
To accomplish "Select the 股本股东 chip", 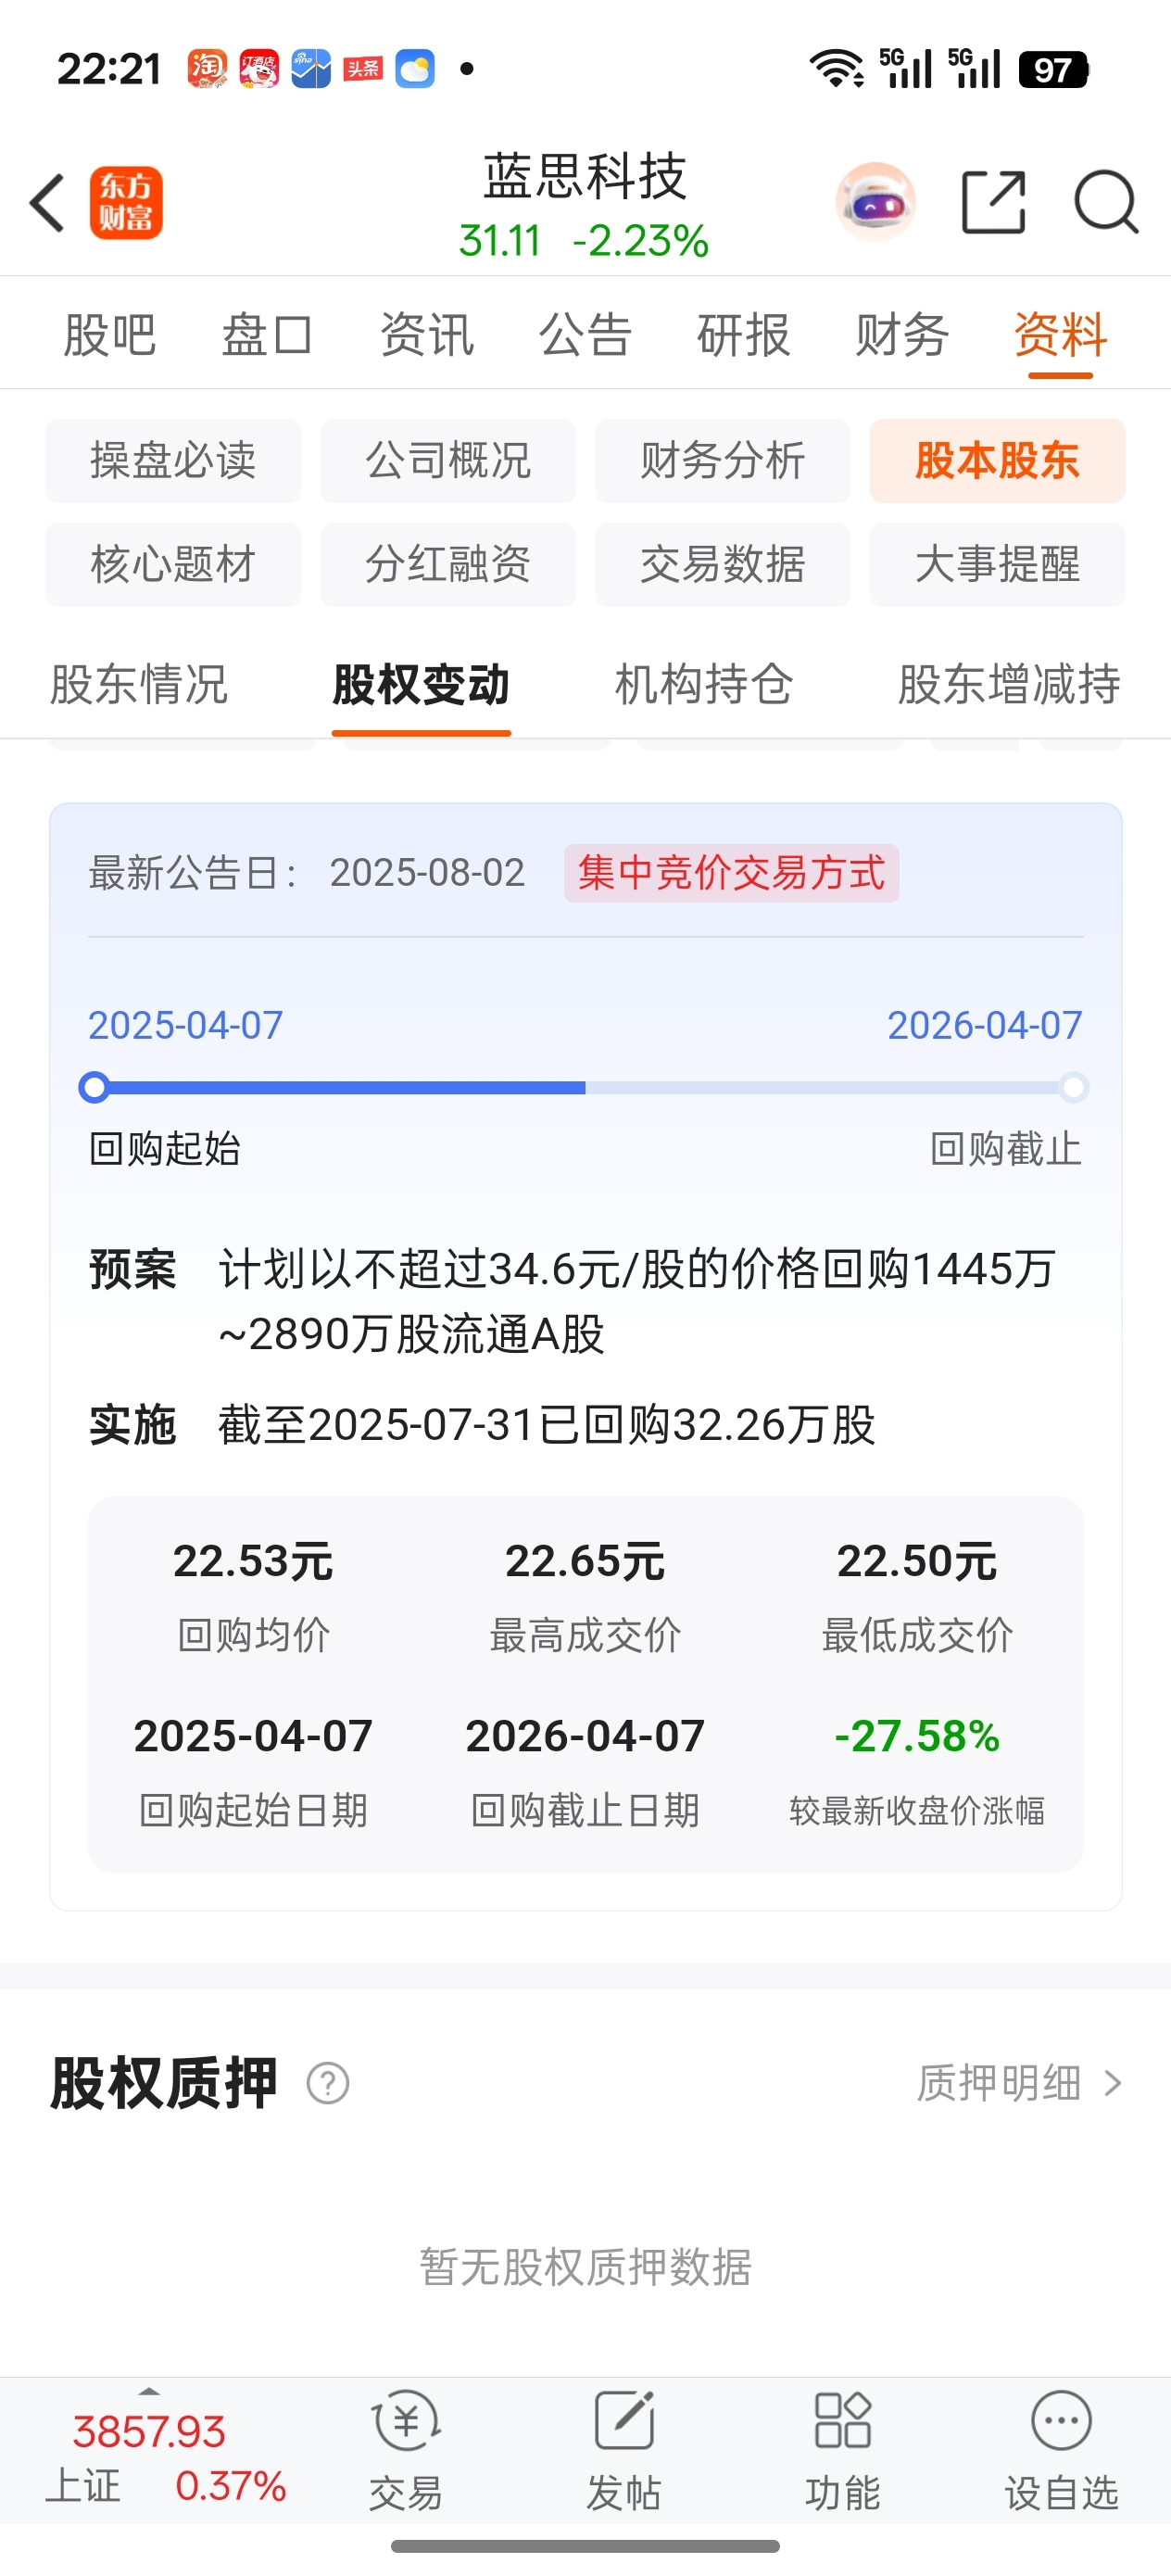I will [x=998, y=461].
